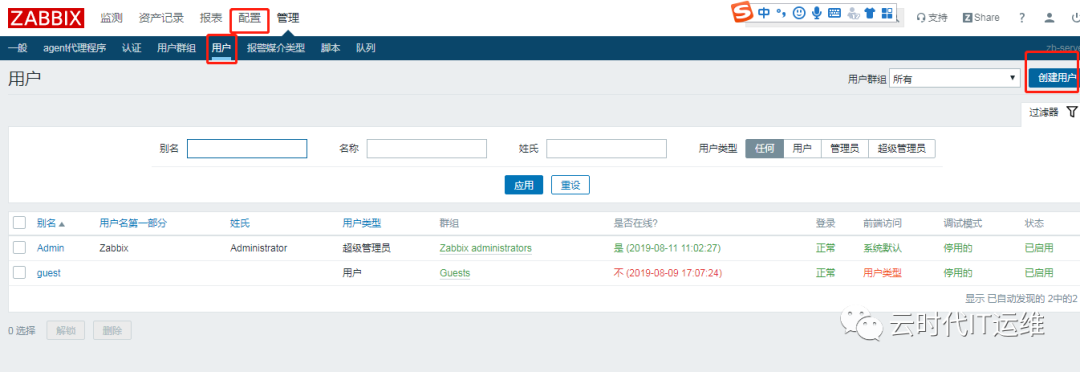
Task: Click the ZABBIX logo
Action: 46,18
